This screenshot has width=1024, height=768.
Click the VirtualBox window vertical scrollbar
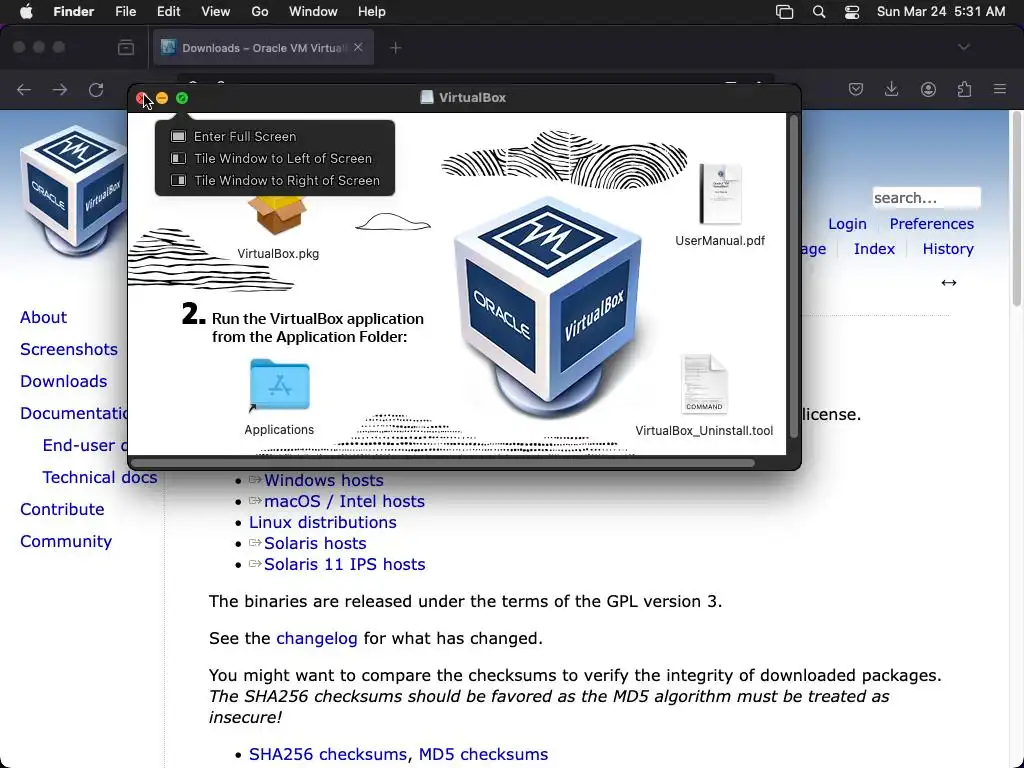793,278
